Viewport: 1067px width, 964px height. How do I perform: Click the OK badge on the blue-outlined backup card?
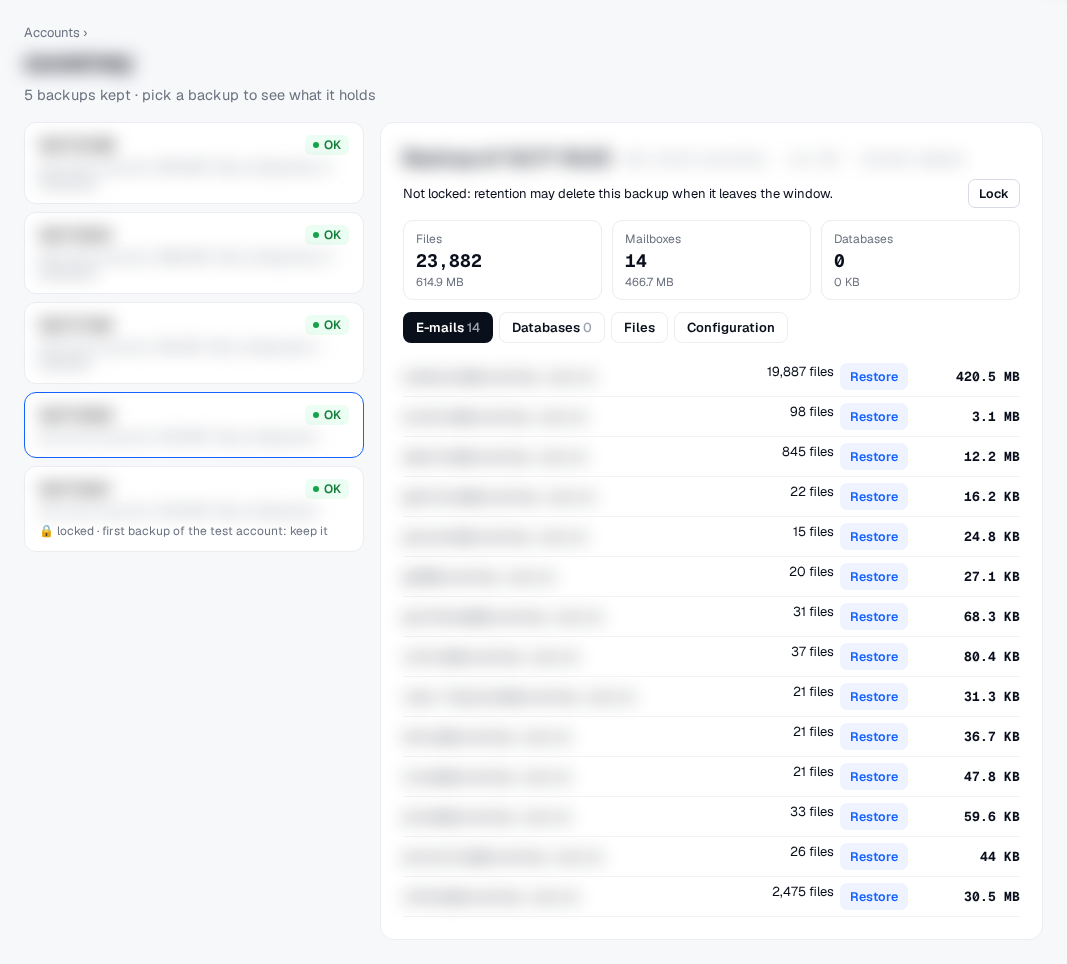pyautogui.click(x=327, y=415)
